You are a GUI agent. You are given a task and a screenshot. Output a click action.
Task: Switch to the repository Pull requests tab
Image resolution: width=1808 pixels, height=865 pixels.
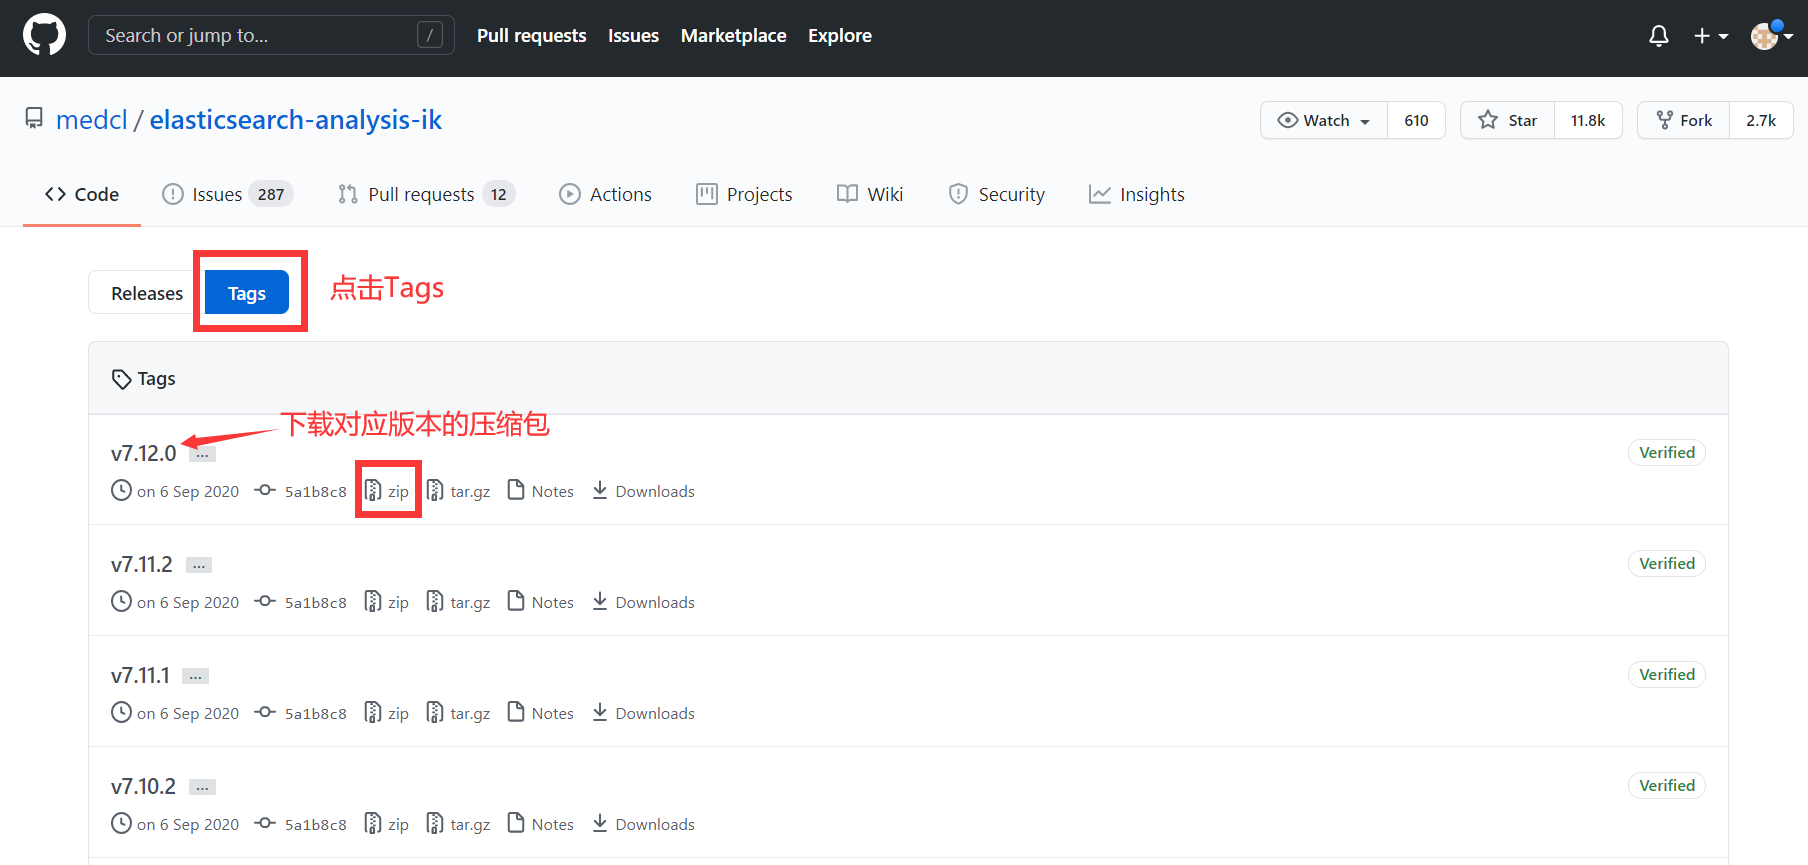click(426, 194)
